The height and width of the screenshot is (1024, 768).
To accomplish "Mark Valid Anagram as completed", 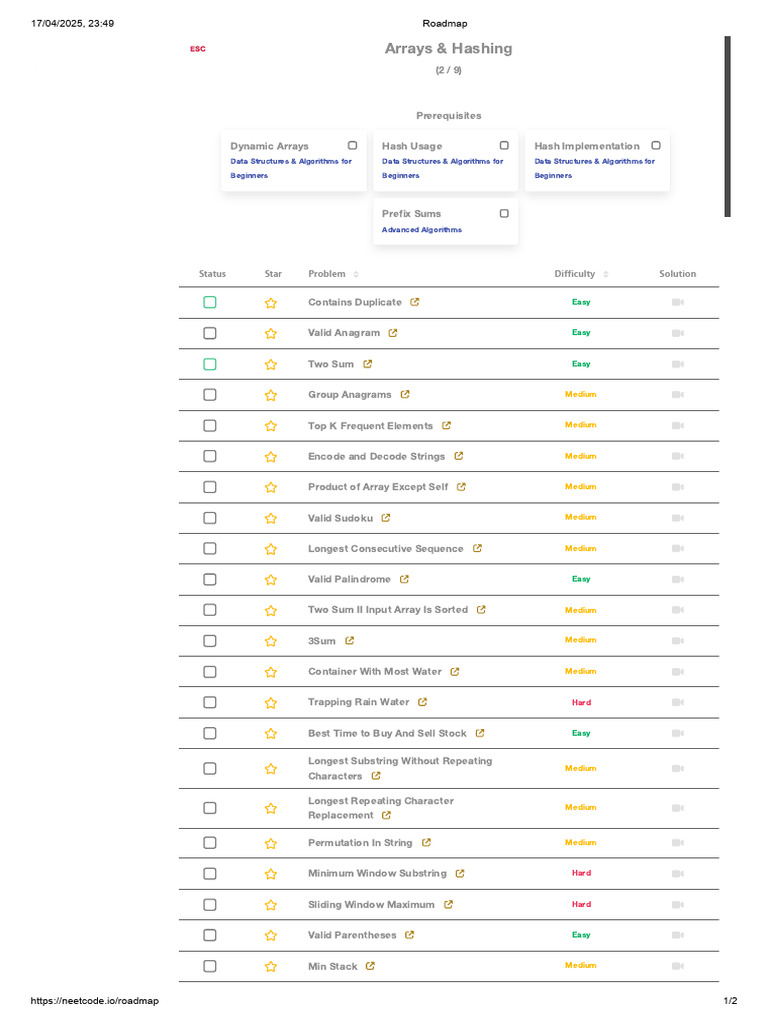I will [x=210, y=333].
